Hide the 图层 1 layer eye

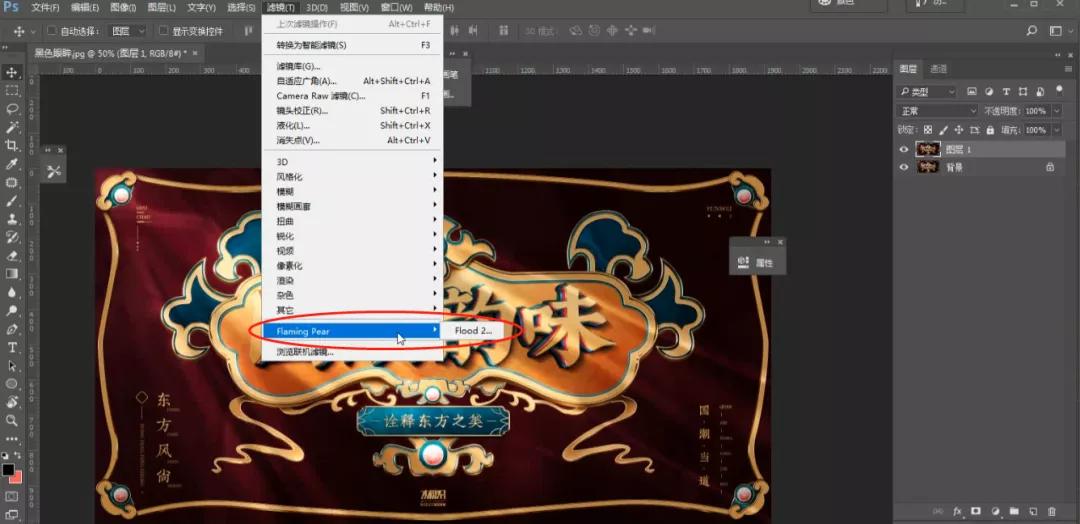pos(904,149)
